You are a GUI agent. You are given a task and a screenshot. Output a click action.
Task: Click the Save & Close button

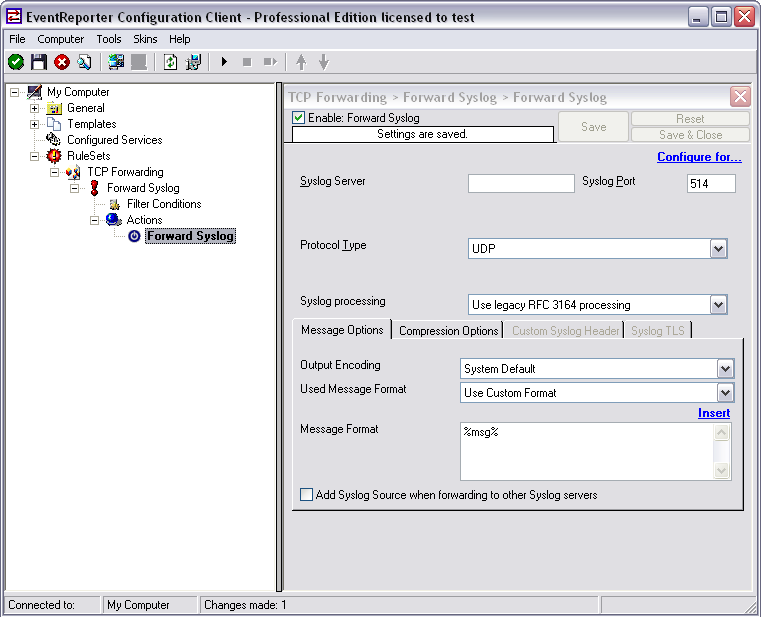690,134
